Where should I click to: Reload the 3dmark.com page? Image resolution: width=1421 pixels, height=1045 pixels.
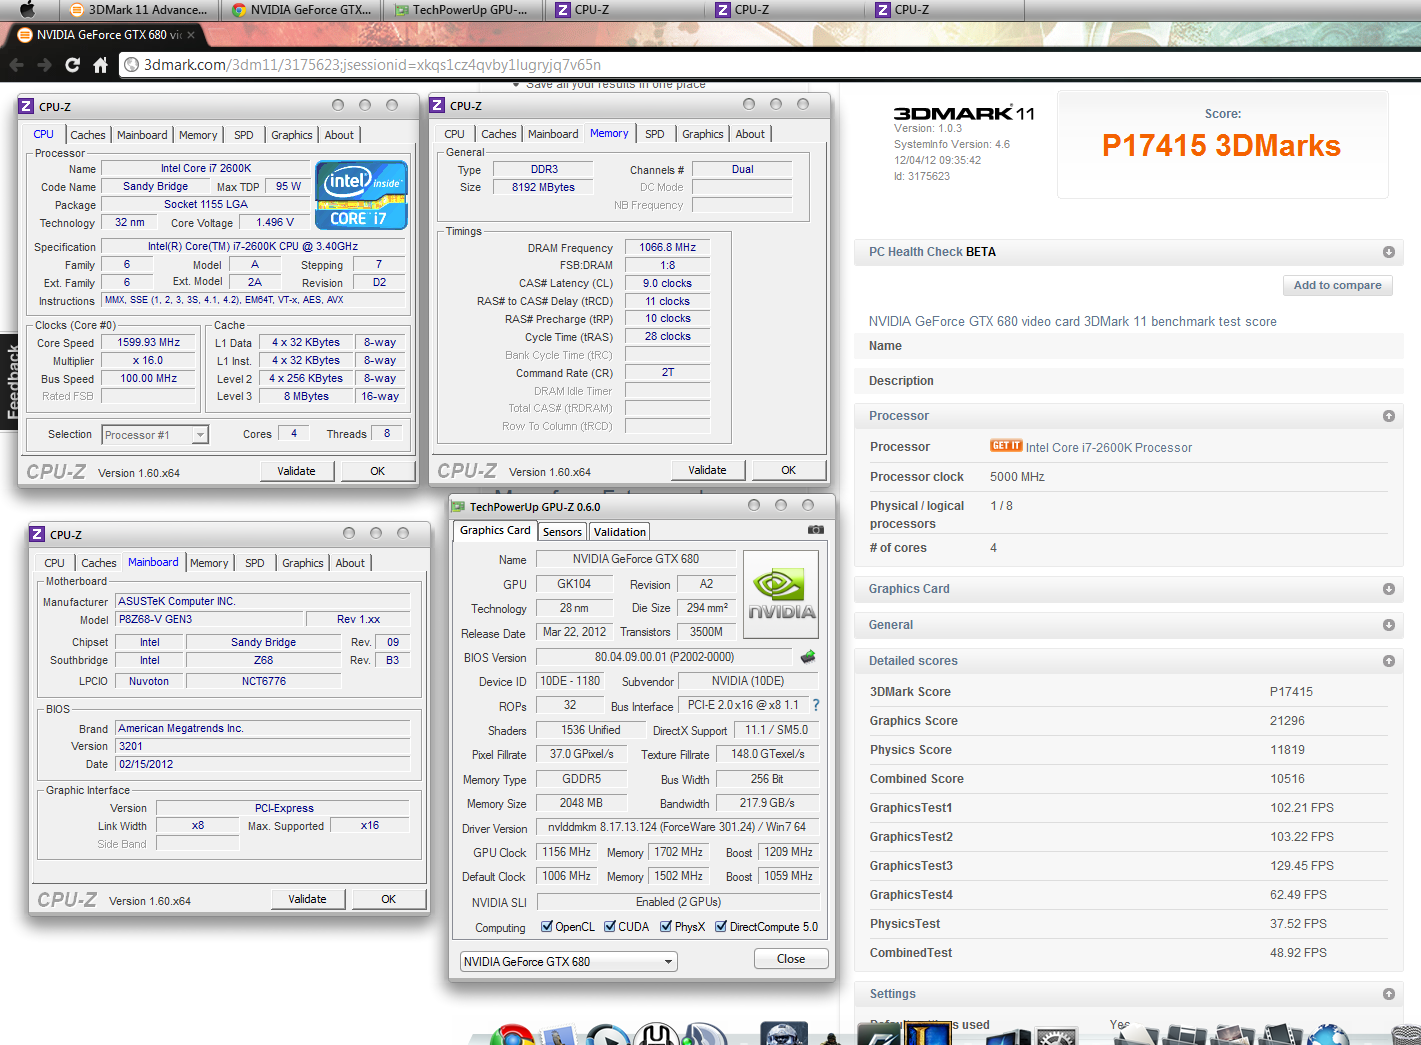[x=72, y=65]
